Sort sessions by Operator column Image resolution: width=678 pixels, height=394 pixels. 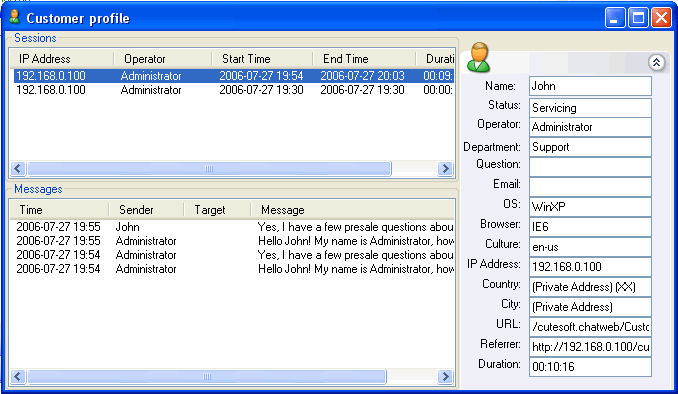point(163,59)
